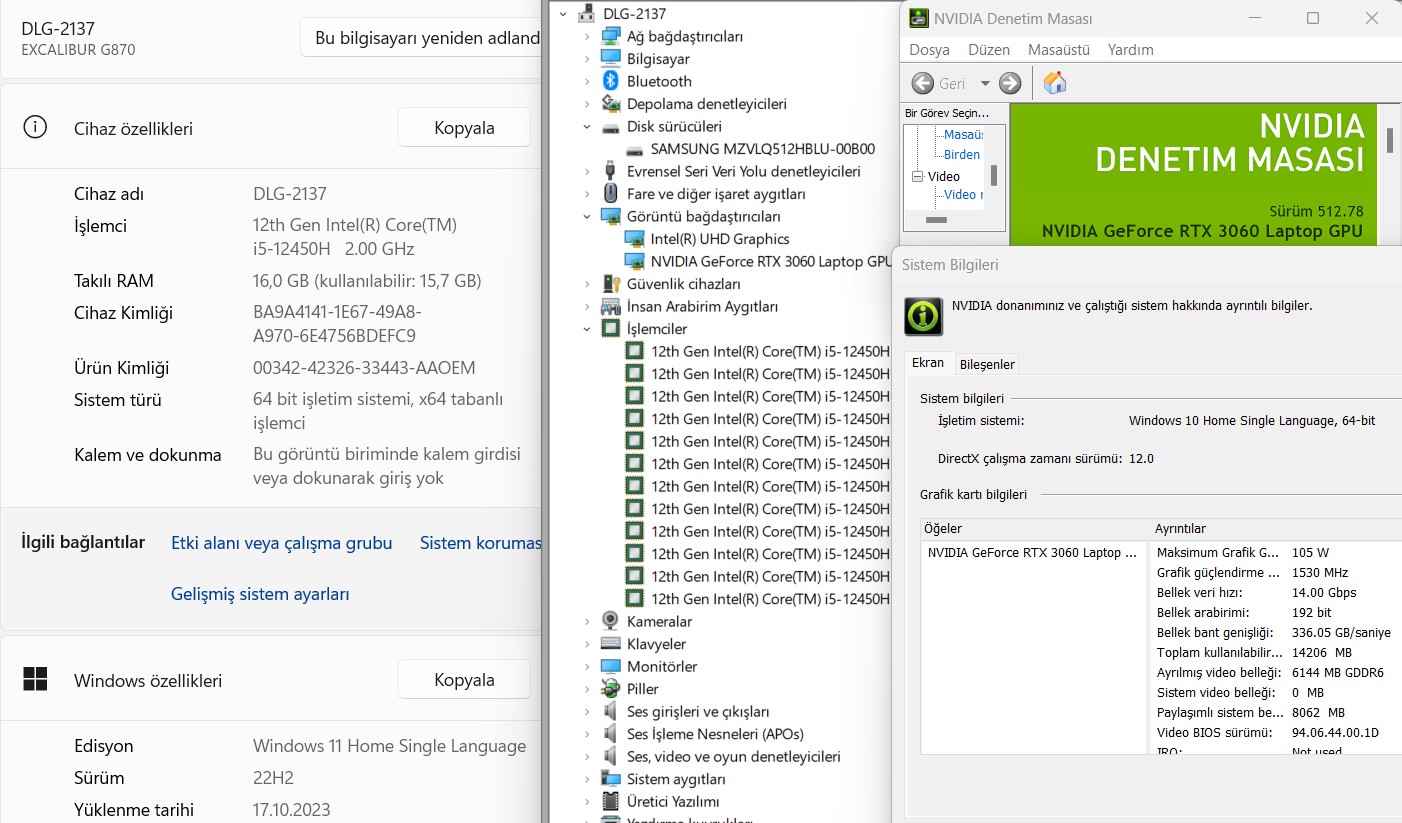Click the Öğeler column header
1402x823 pixels.
1035,528
